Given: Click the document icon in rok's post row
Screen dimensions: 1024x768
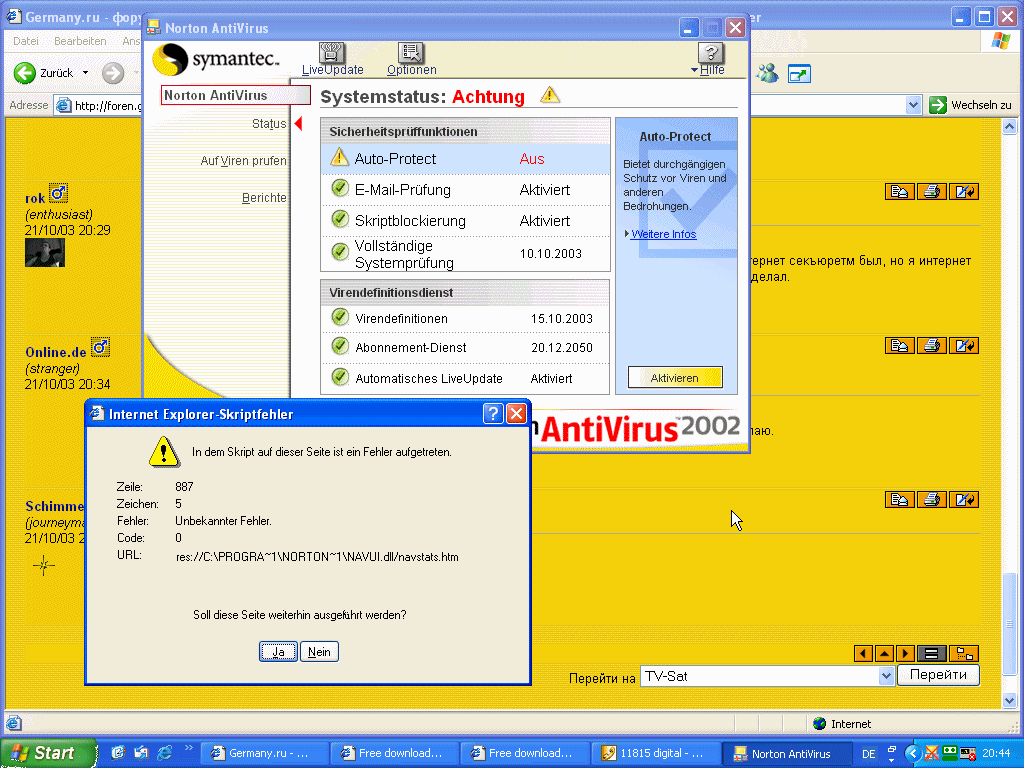Looking at the screenshot, I should [900, 191].
